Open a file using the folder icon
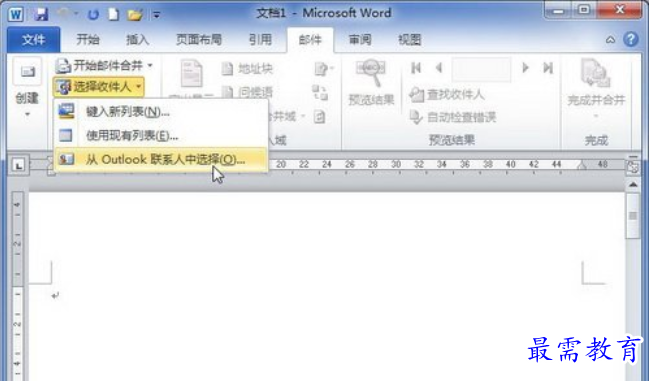 (x=135, y=15)
